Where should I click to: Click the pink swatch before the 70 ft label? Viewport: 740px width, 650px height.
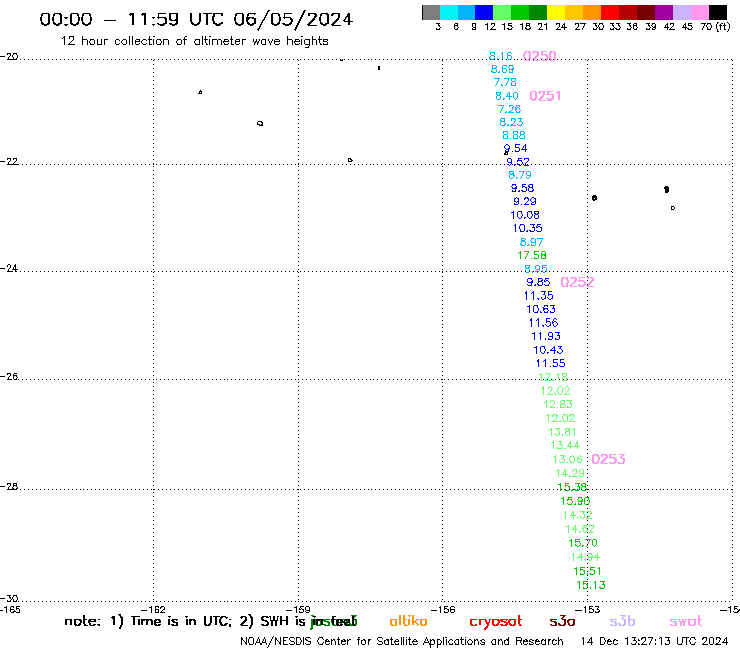tap(700, 12)
